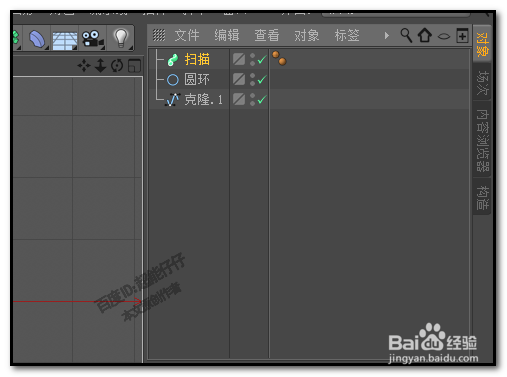The image size is (507, 377).
Task: Click the spline icon beside 克隆.1
Action: coord(173,100)
